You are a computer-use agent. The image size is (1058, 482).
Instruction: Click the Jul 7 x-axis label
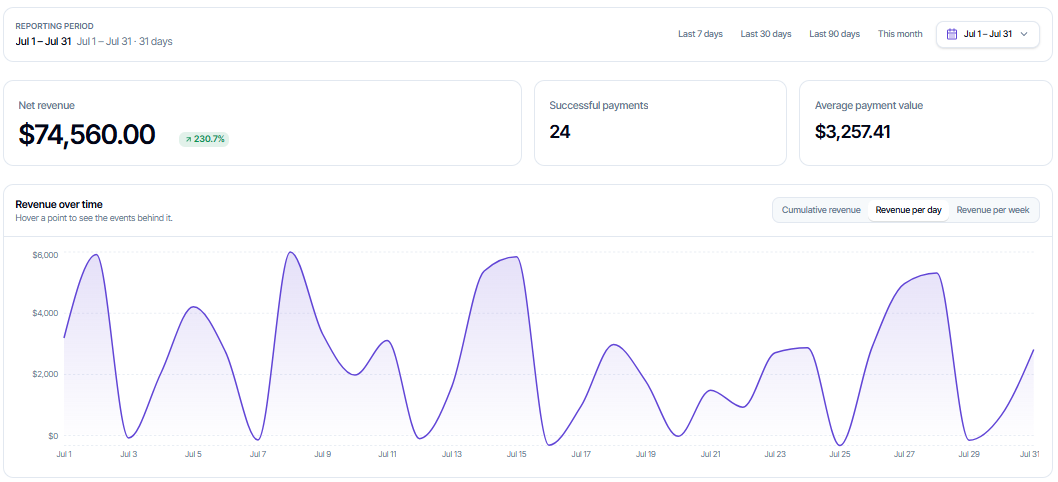tap(258, 454)
